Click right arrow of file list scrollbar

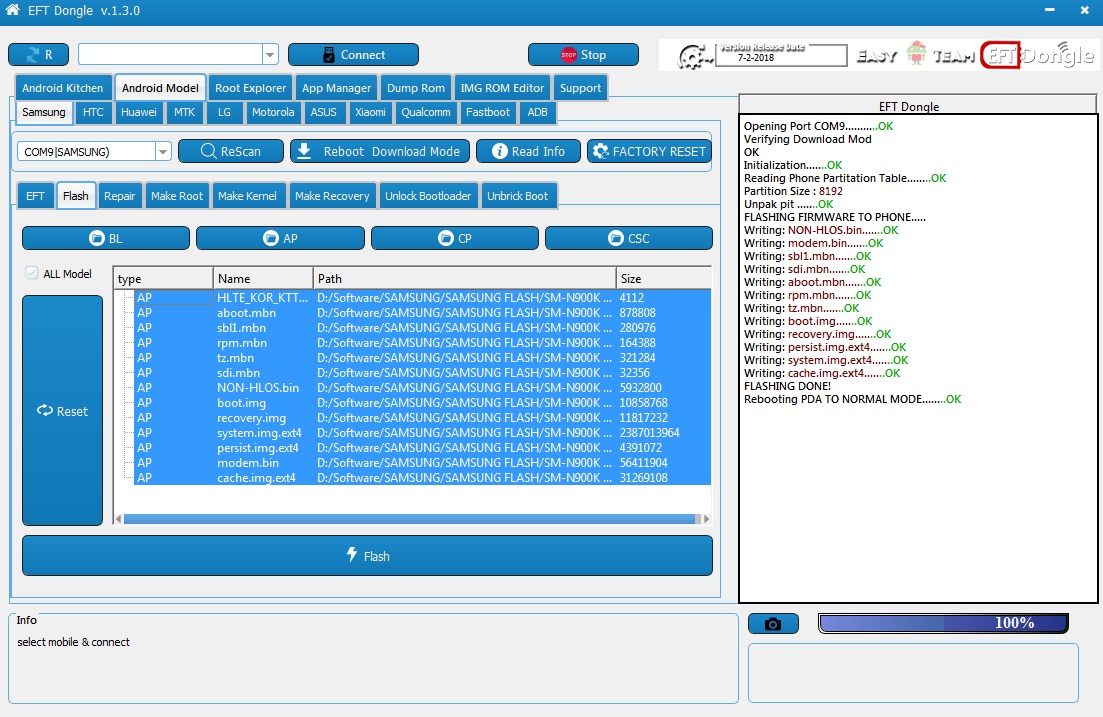click(706, 519)
